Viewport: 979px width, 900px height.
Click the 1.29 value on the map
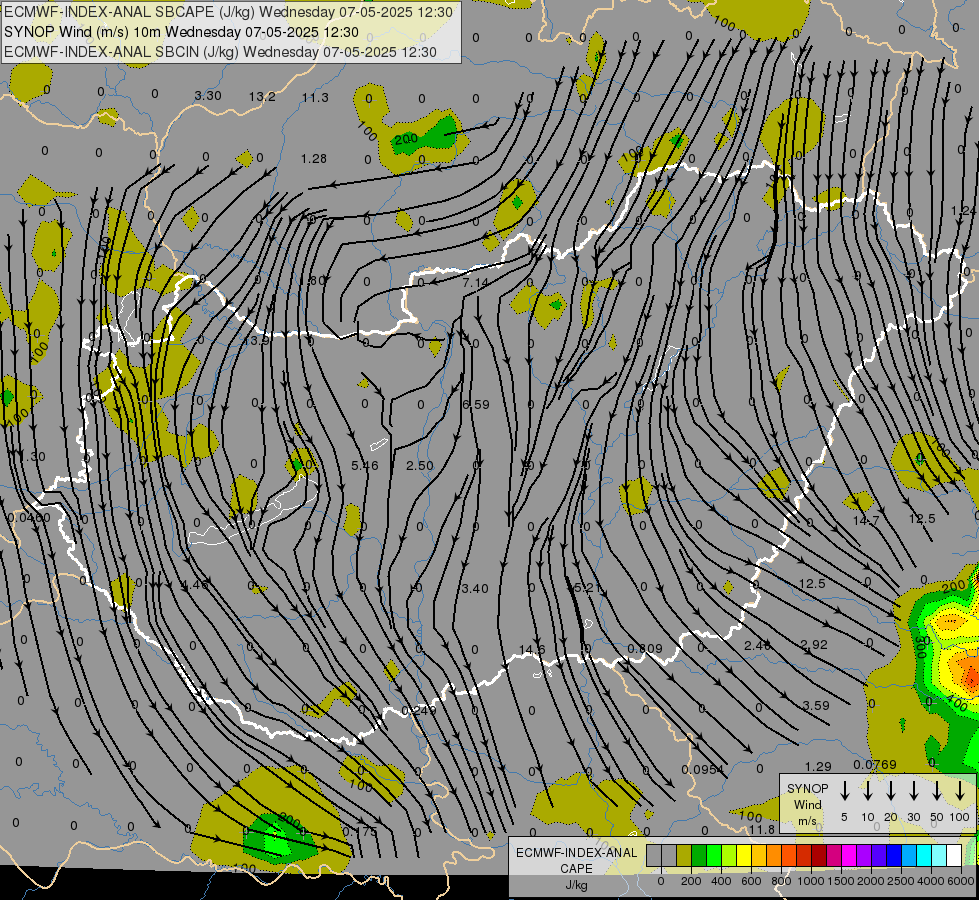point(818,766)
